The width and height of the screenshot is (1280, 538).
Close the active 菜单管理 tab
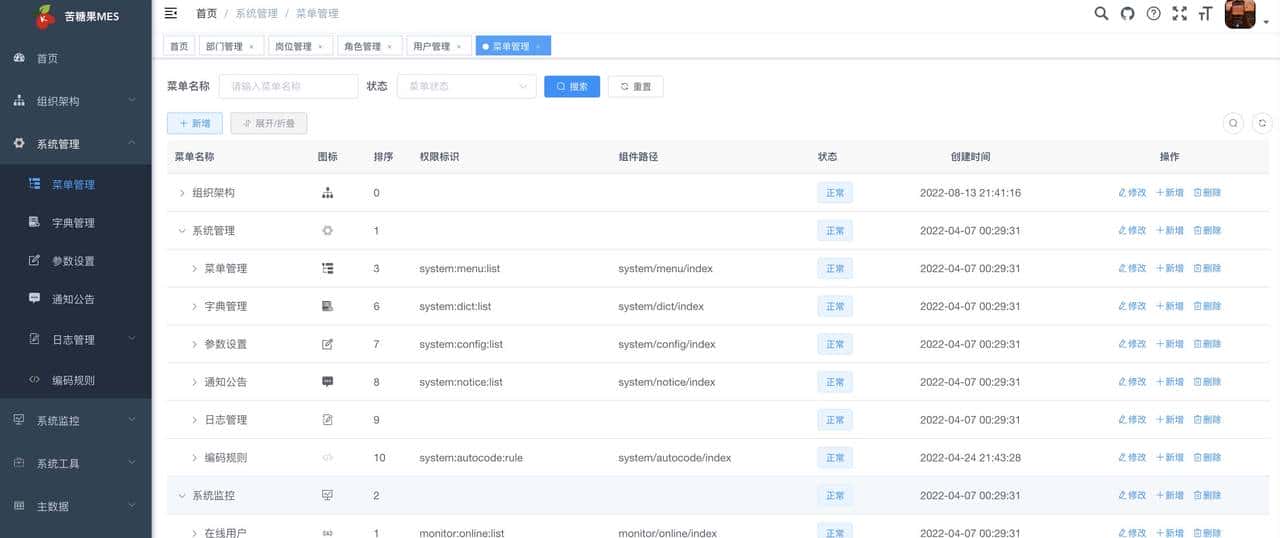click(x=538, y=46)
